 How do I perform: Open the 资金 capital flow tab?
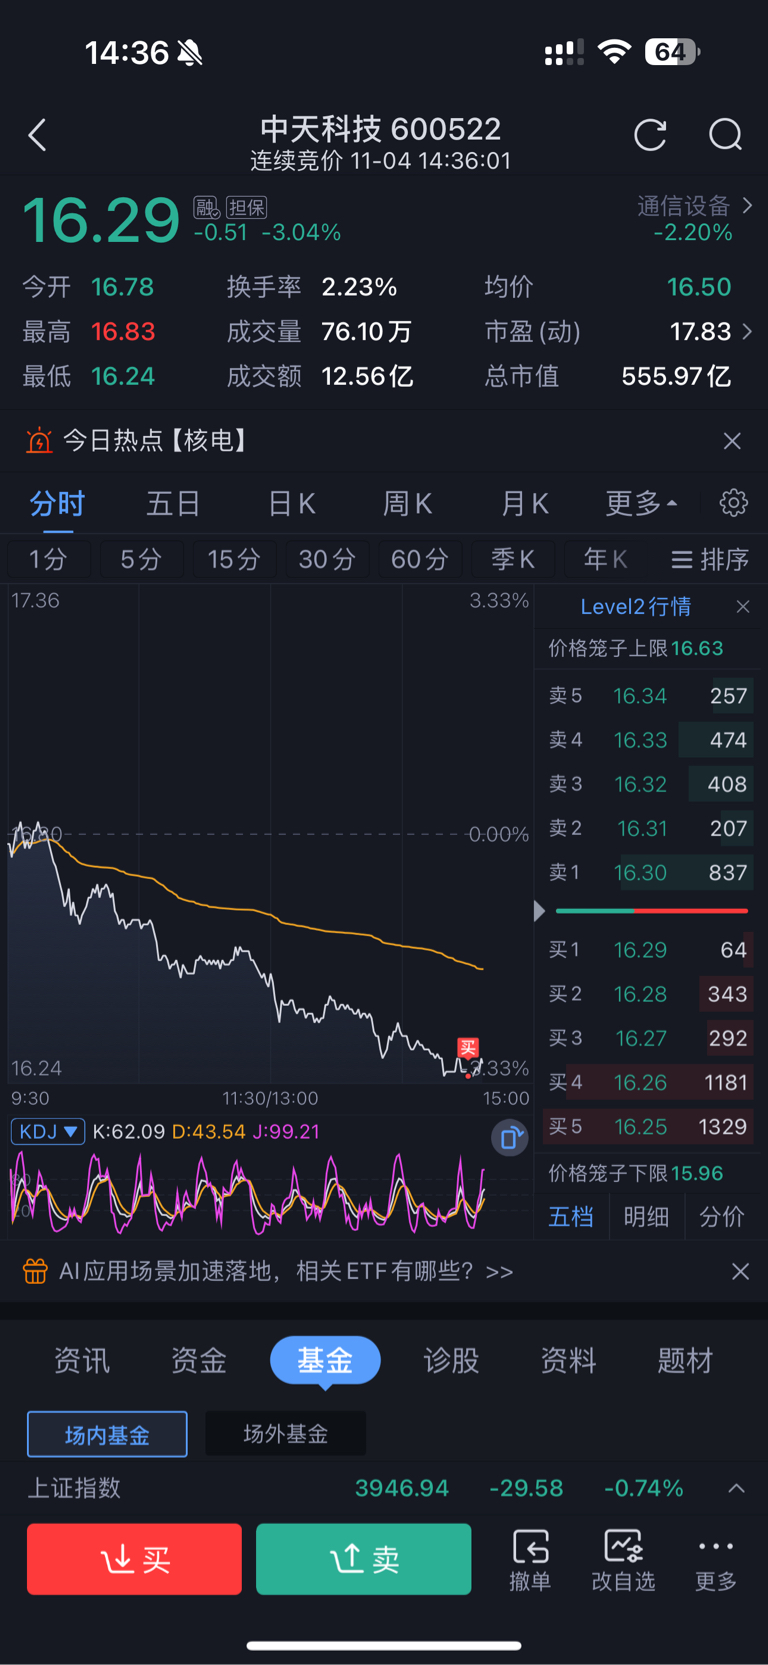pos(199,1360)
